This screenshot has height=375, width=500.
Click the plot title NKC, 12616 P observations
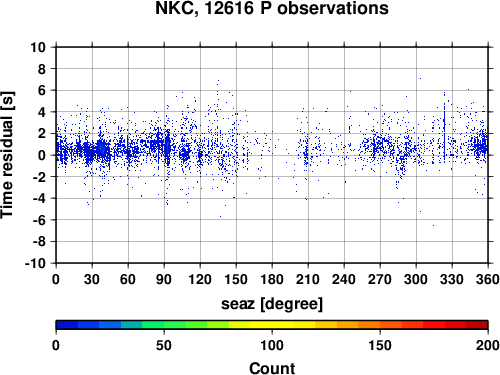tap(272, 8)
